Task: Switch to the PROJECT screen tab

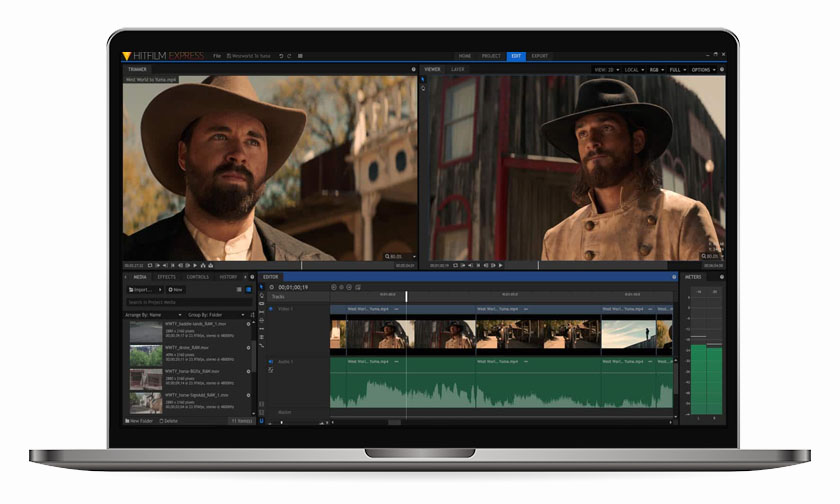Action: point(491,56)
